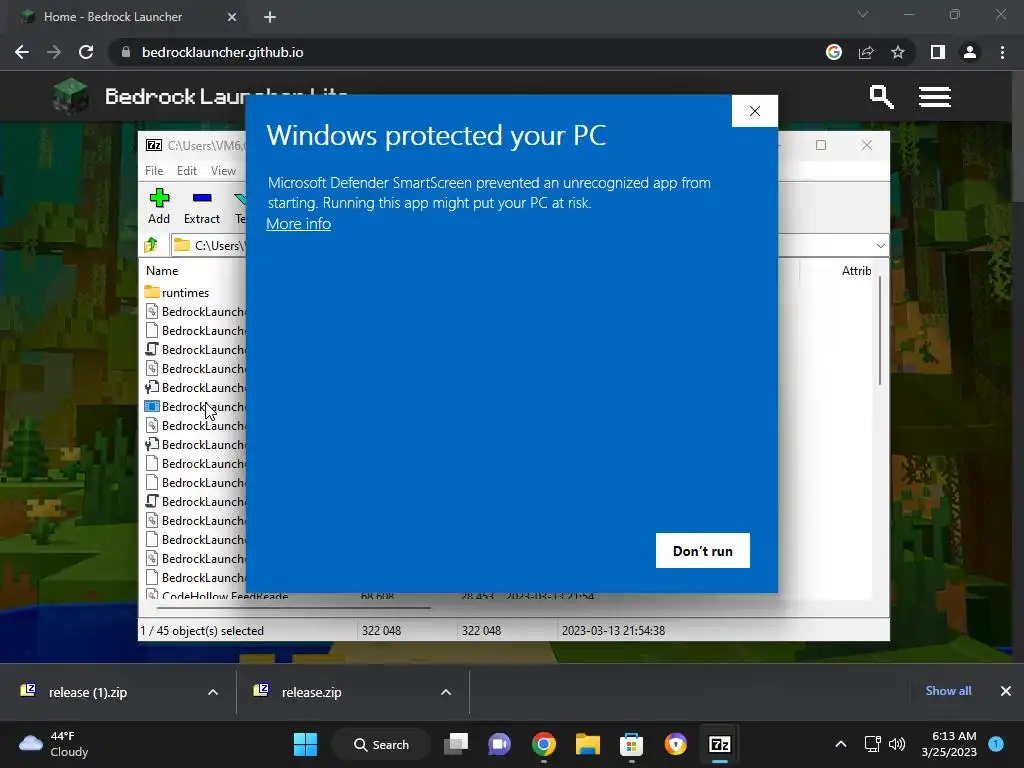The height and width of the screenshot is (768, 1024).
Task: Open Chrome three-dot menu
Action: click(x=1002, y=52)
